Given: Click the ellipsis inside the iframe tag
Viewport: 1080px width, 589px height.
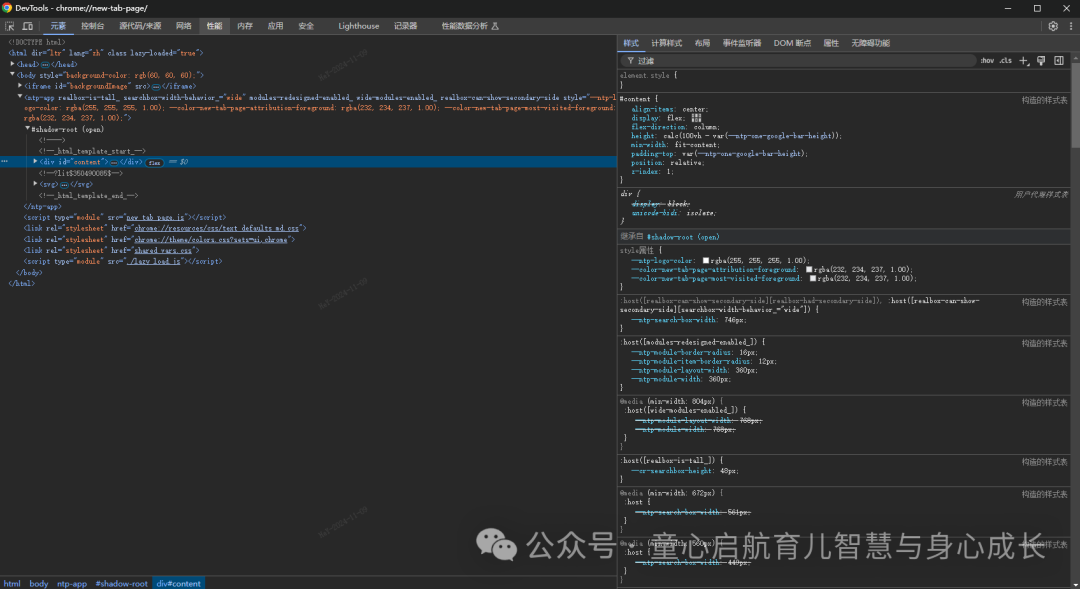Looking at the screenshot, I should 156,87.
